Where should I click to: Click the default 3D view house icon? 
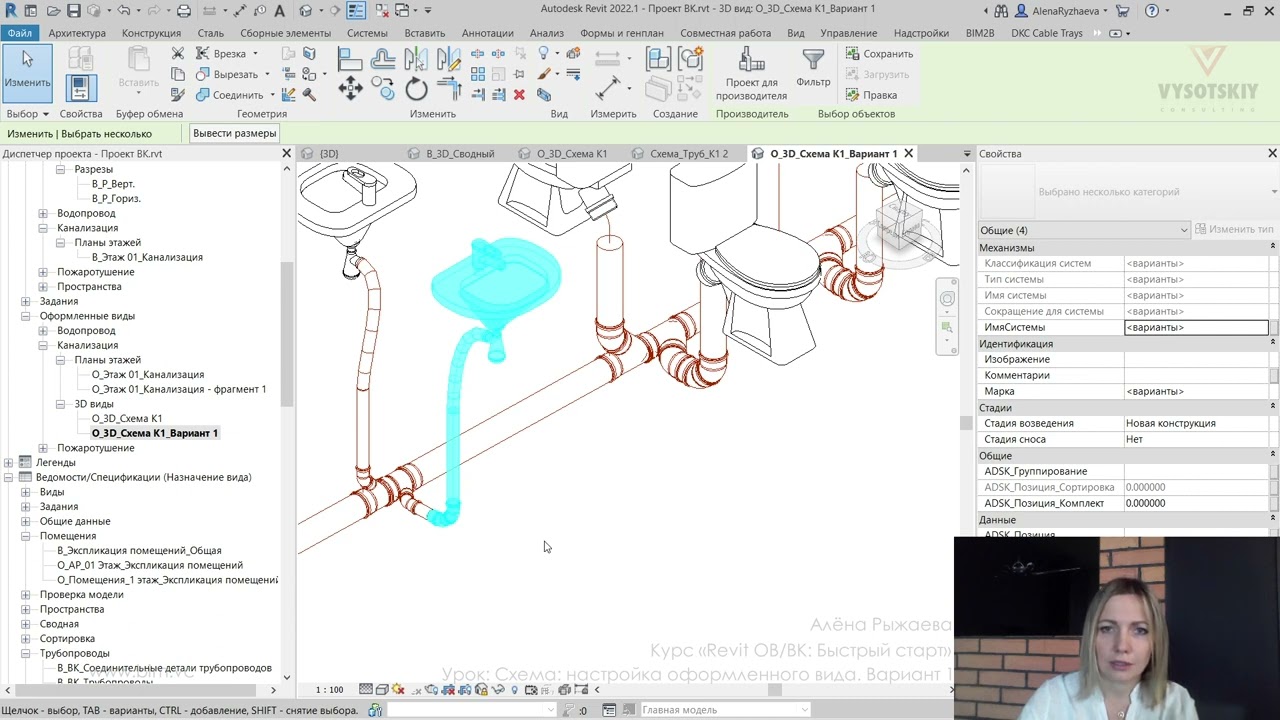[x=305, y=11]
